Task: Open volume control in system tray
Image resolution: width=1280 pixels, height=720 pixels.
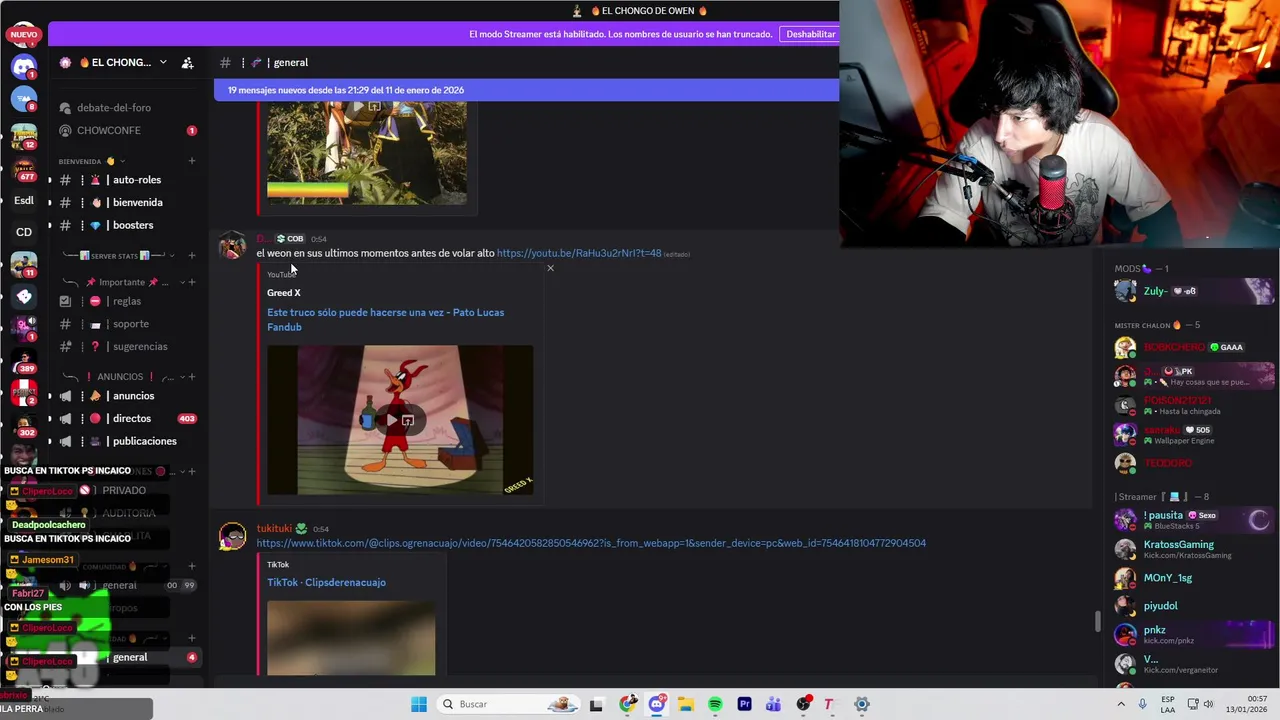Action: point(1208,704)
